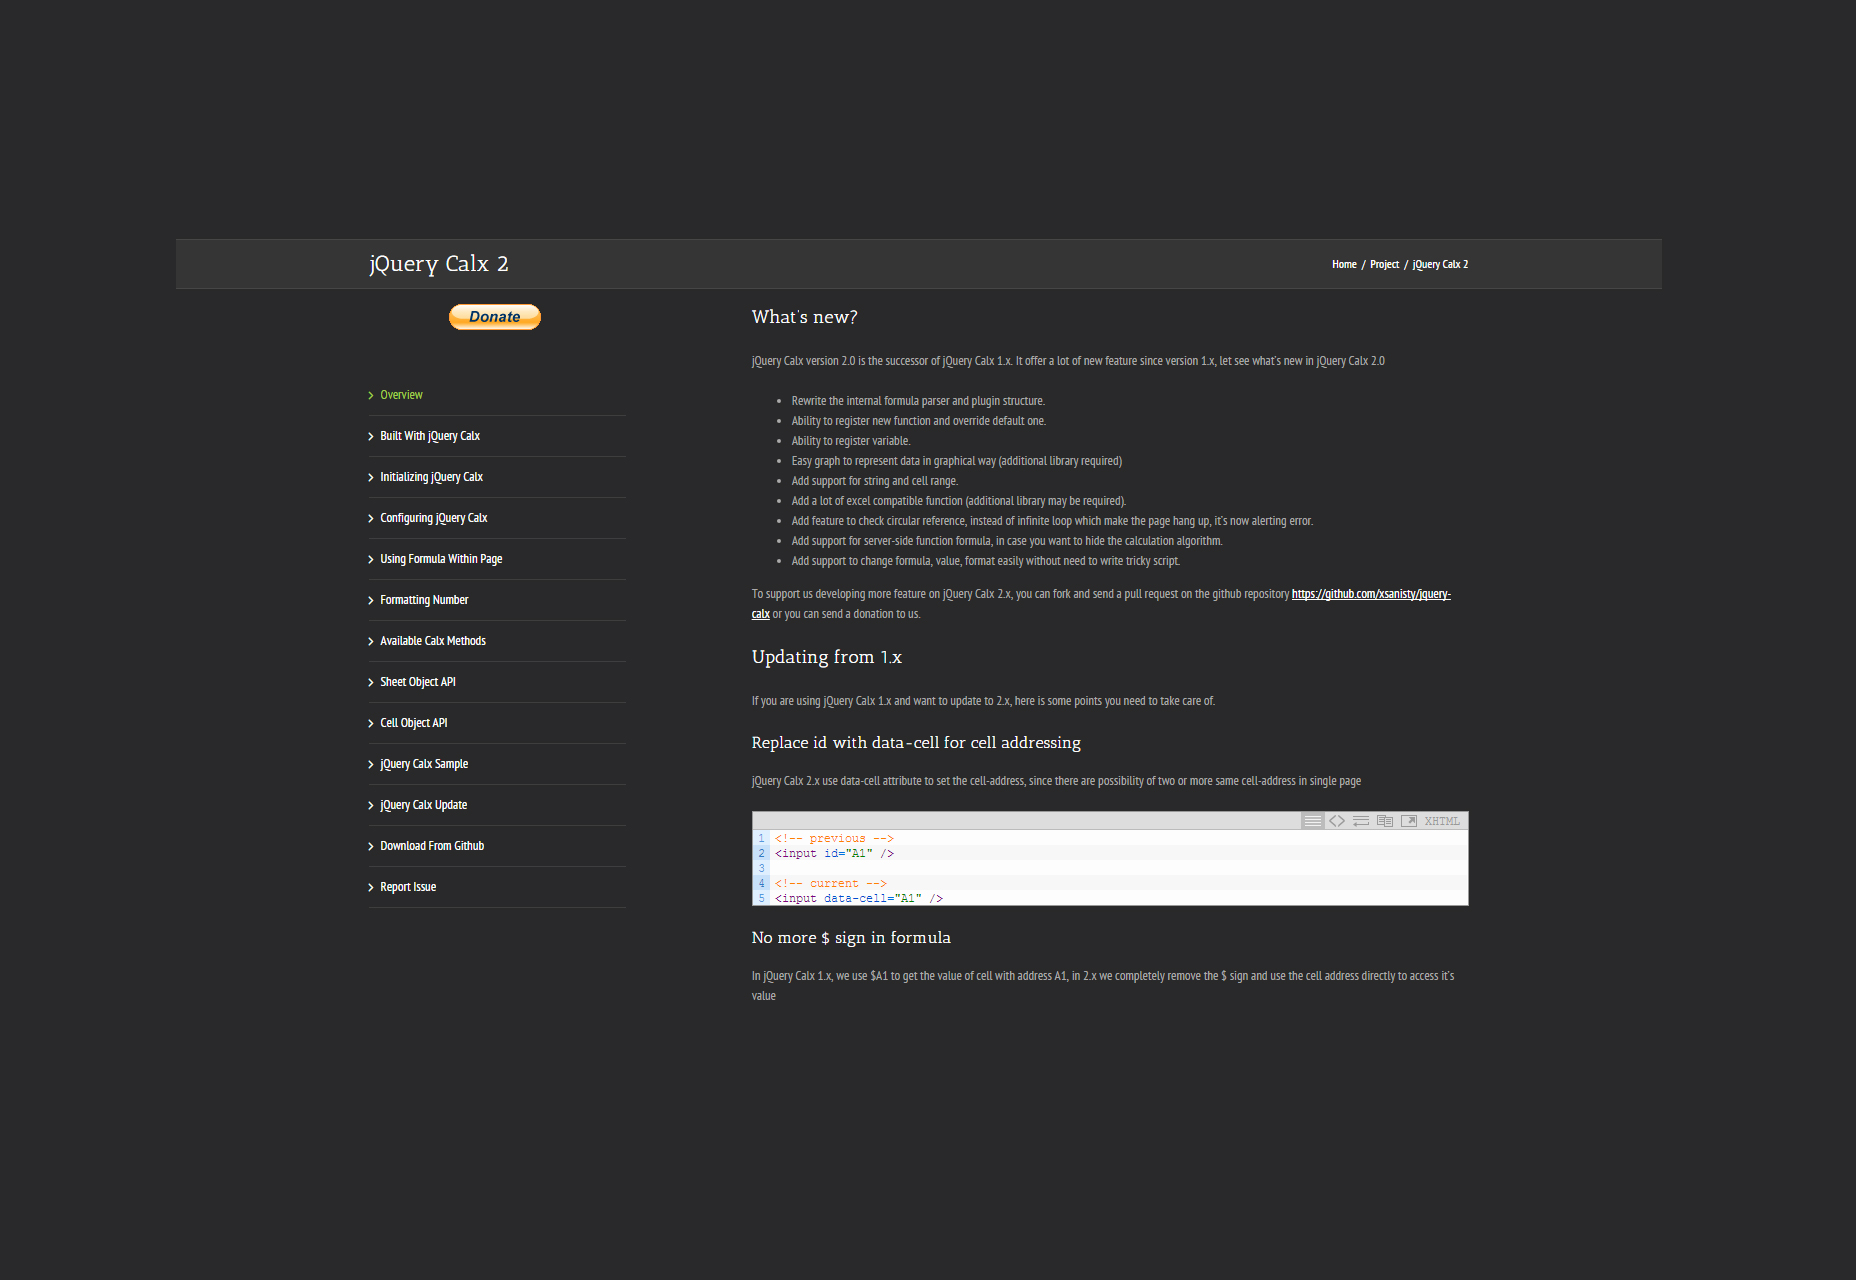
Task: Open code in new window icon
Action: [x=1408, y=821]
